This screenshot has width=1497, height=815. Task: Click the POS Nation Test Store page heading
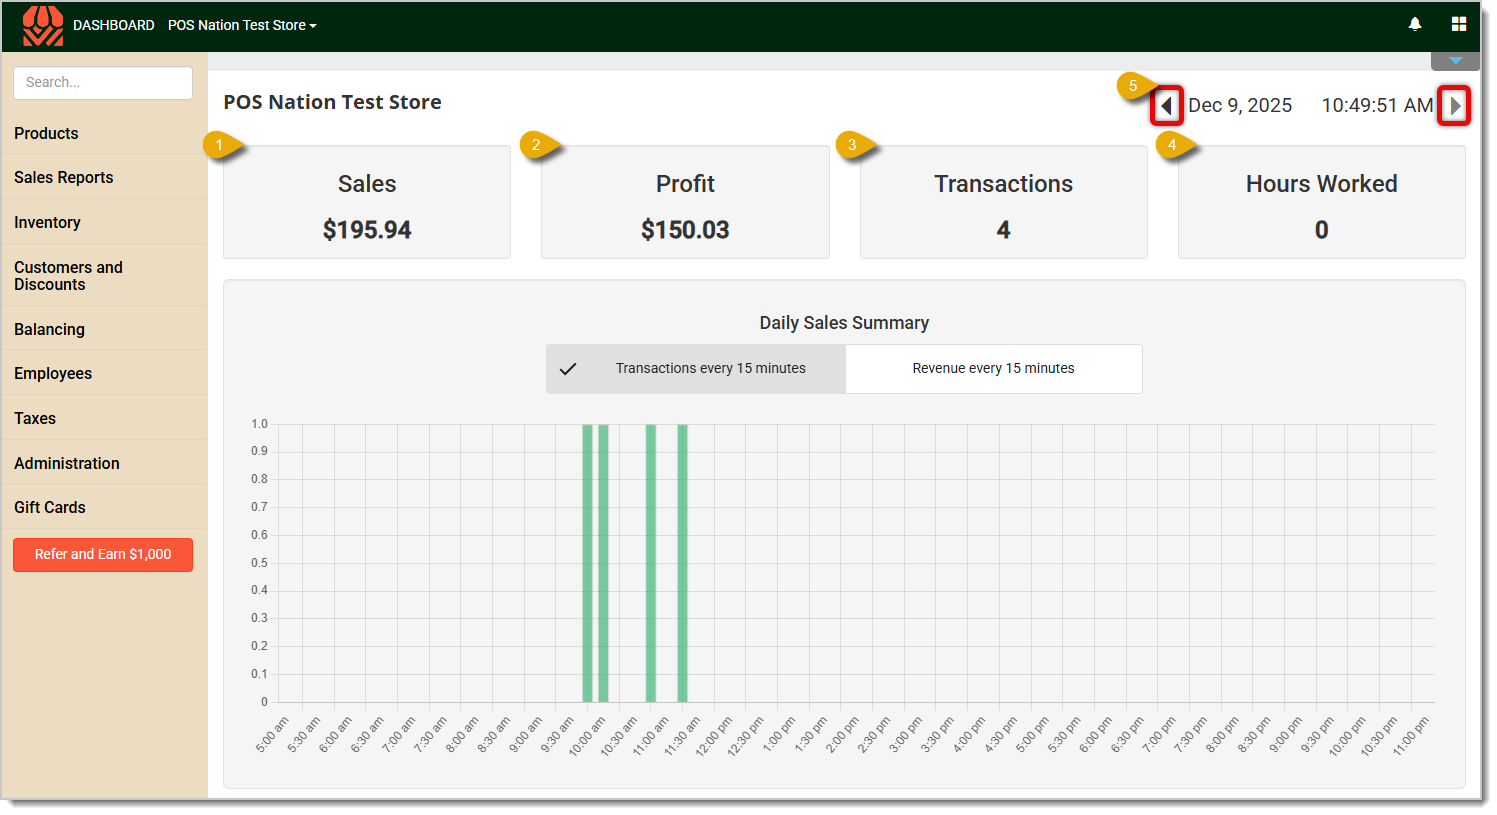(x=332, y=102)
